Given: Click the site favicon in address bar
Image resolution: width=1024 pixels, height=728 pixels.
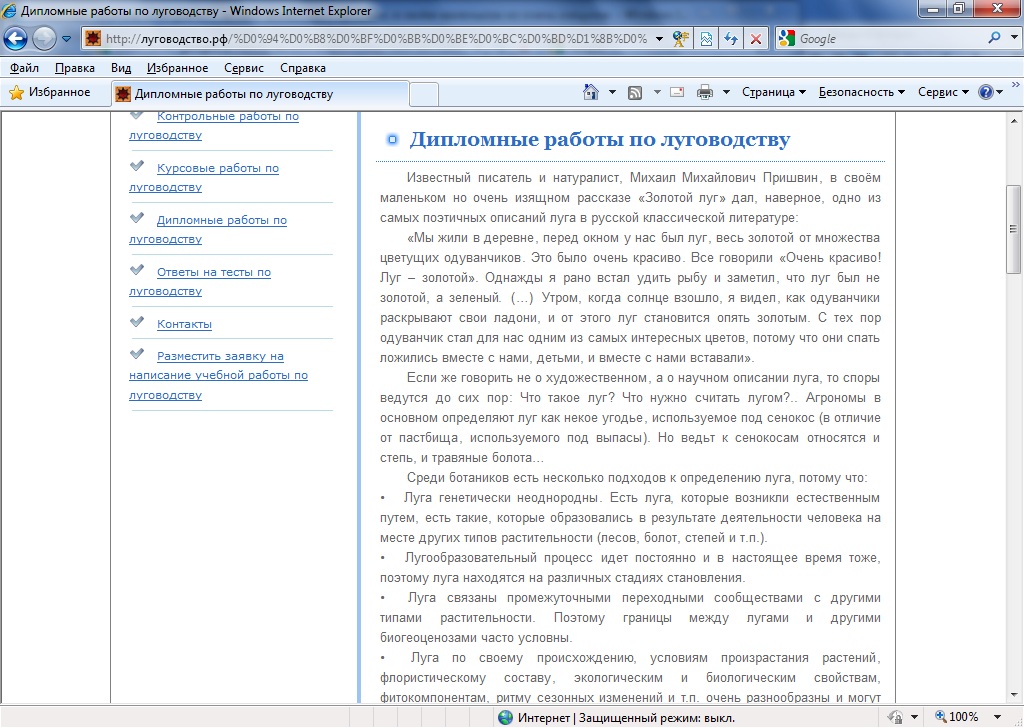Looking at the screenshot, I should click(x=93, y=39).
